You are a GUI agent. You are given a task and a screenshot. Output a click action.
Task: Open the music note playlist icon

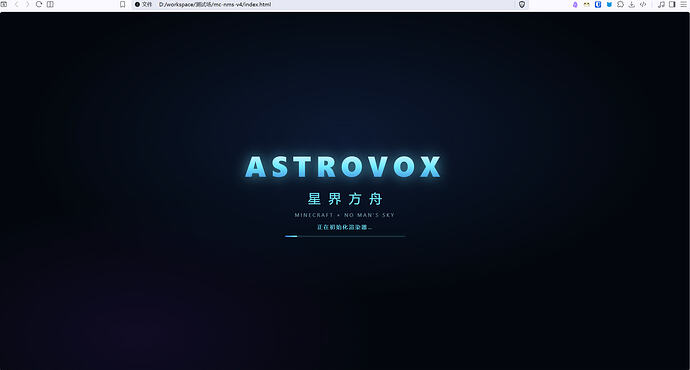[661, 4]
